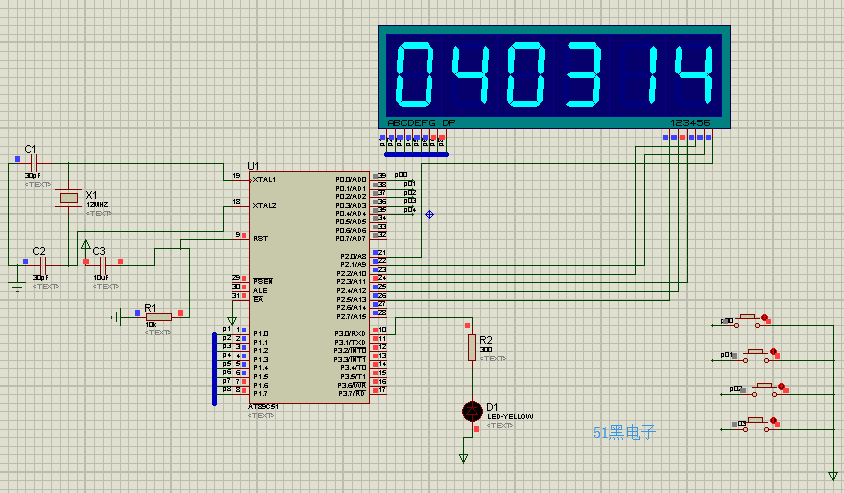Click ground terminal below the LED D1
This screenshot has width=844, height=493.
[x=463, y=458]
